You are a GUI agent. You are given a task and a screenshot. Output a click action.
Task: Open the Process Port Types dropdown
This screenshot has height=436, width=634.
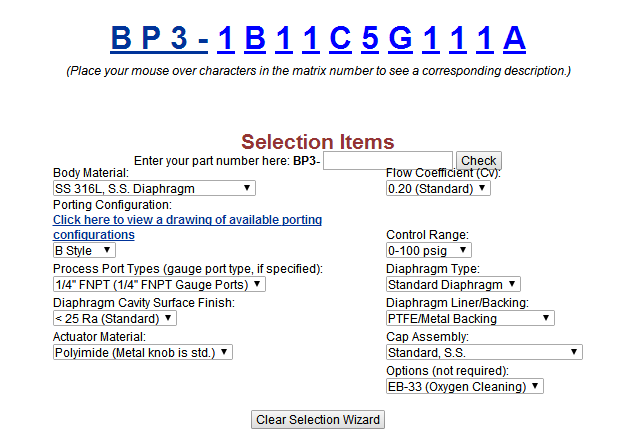coord(159,284)
